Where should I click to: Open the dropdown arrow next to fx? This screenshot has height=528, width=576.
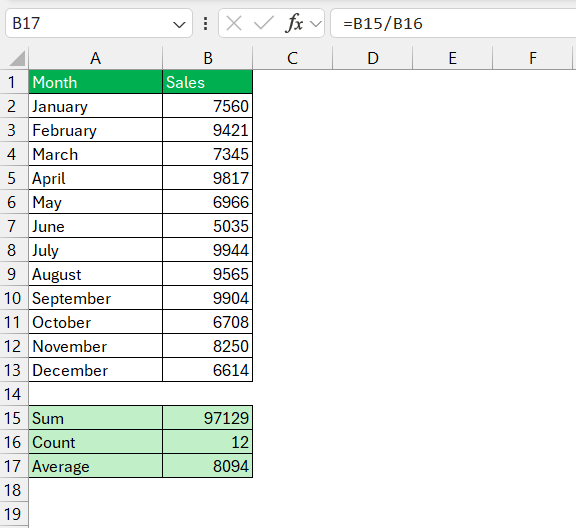pos(316,24)
